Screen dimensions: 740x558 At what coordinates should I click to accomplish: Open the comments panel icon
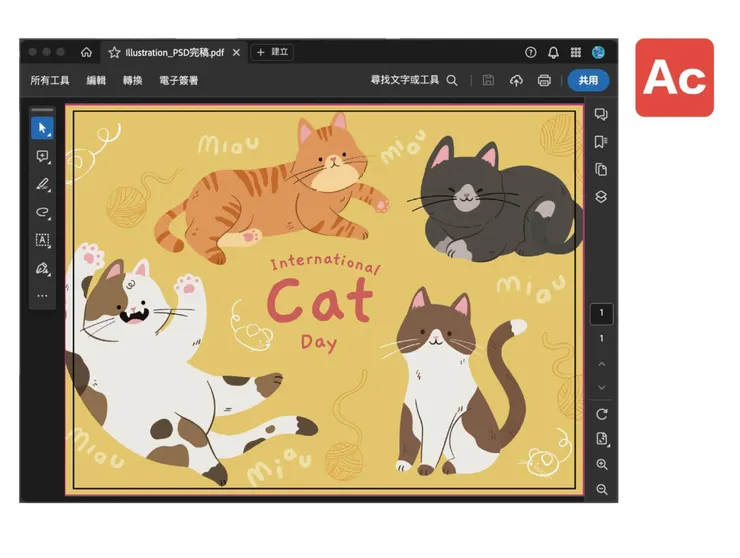[x=601, y=114]
